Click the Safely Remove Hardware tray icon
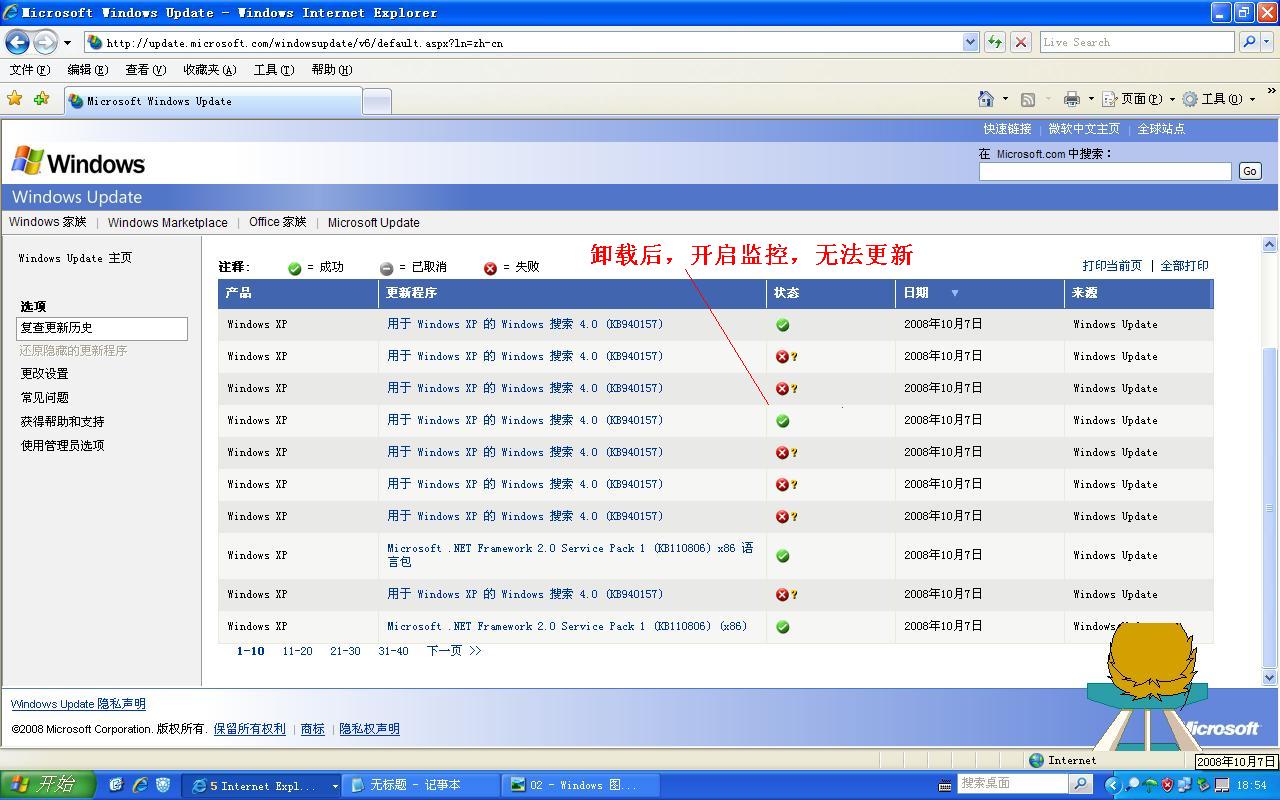 [1203, 785]
